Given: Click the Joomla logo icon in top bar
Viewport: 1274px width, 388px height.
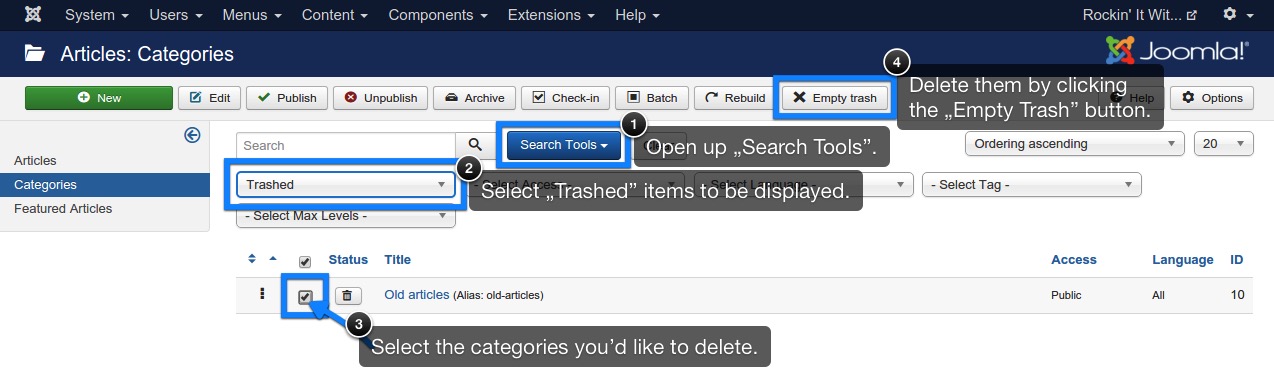Looking at the screenshot, I should 33,15.
